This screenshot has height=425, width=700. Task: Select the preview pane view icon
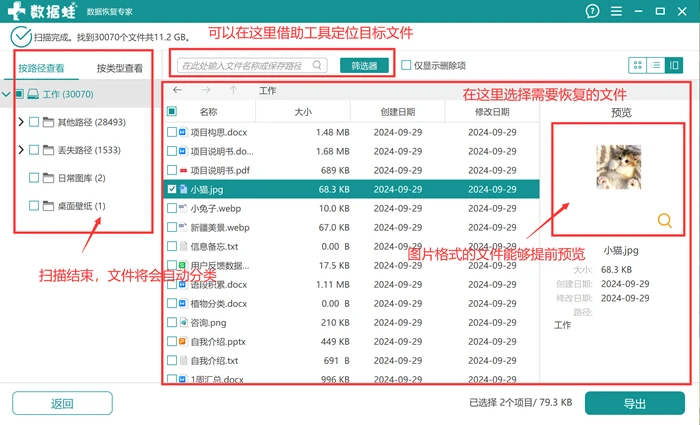point(674,66)
